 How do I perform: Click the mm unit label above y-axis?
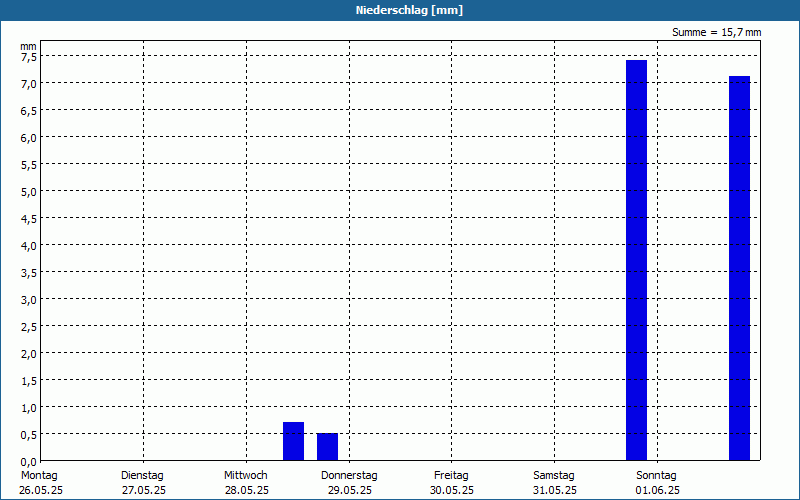tap(28, 46)
